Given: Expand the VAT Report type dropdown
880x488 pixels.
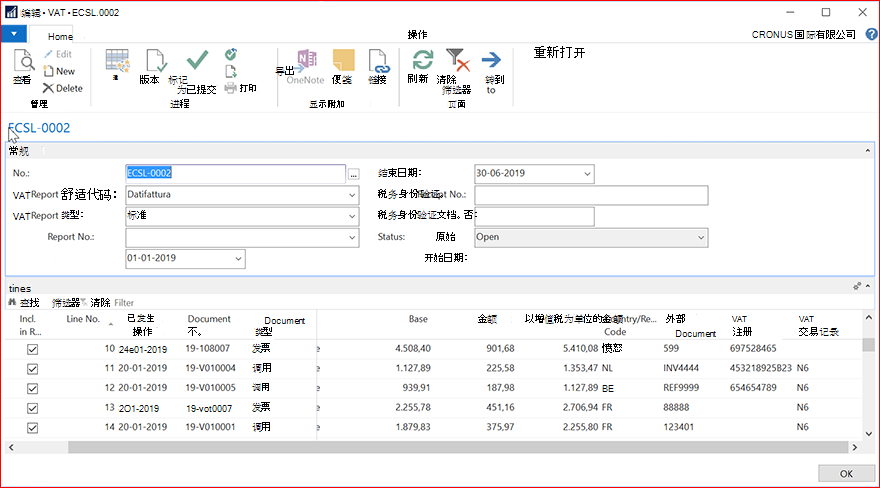Looking at the screenshot, I should pos(352,216).
